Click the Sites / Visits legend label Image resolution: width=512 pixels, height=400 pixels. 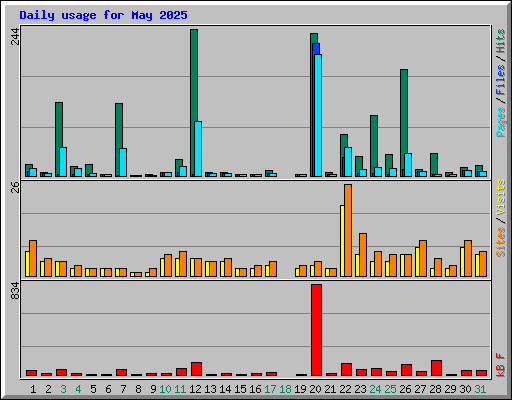click(500, 218)
